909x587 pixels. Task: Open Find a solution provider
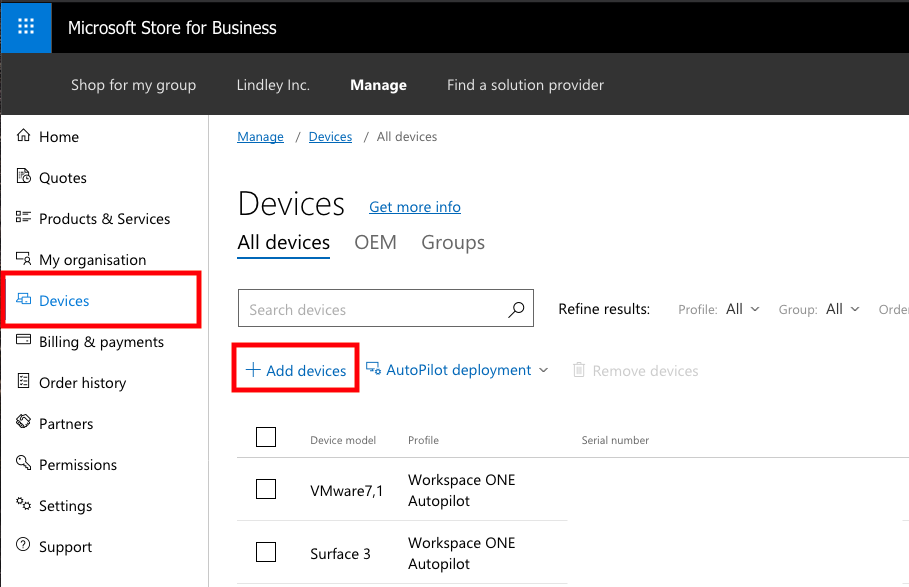click(x=525, y=85)
